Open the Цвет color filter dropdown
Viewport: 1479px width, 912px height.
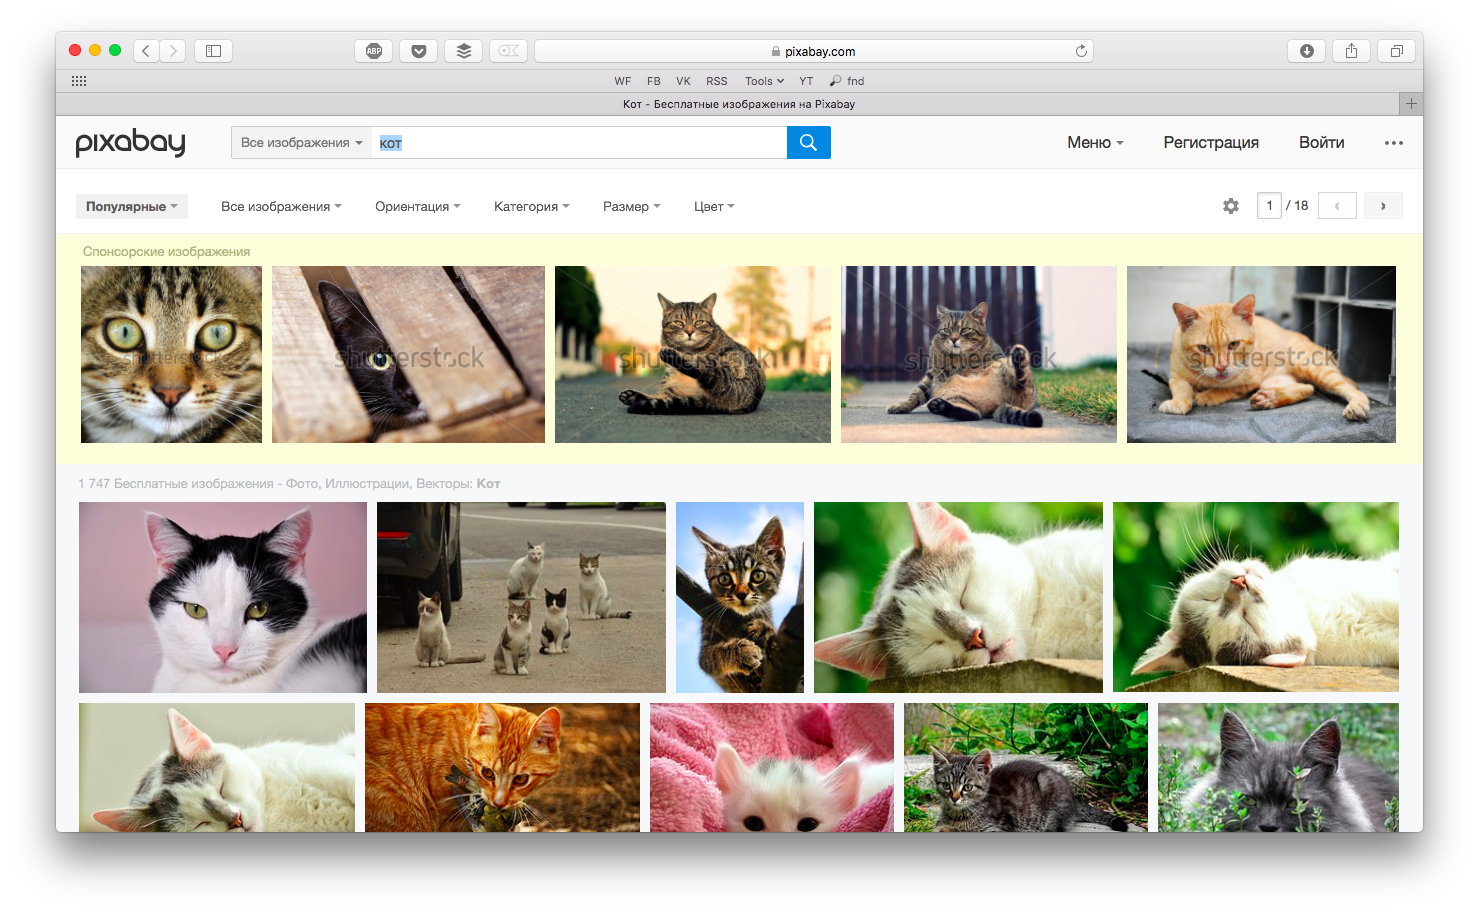pyautogui.click(x=714, y=207)
